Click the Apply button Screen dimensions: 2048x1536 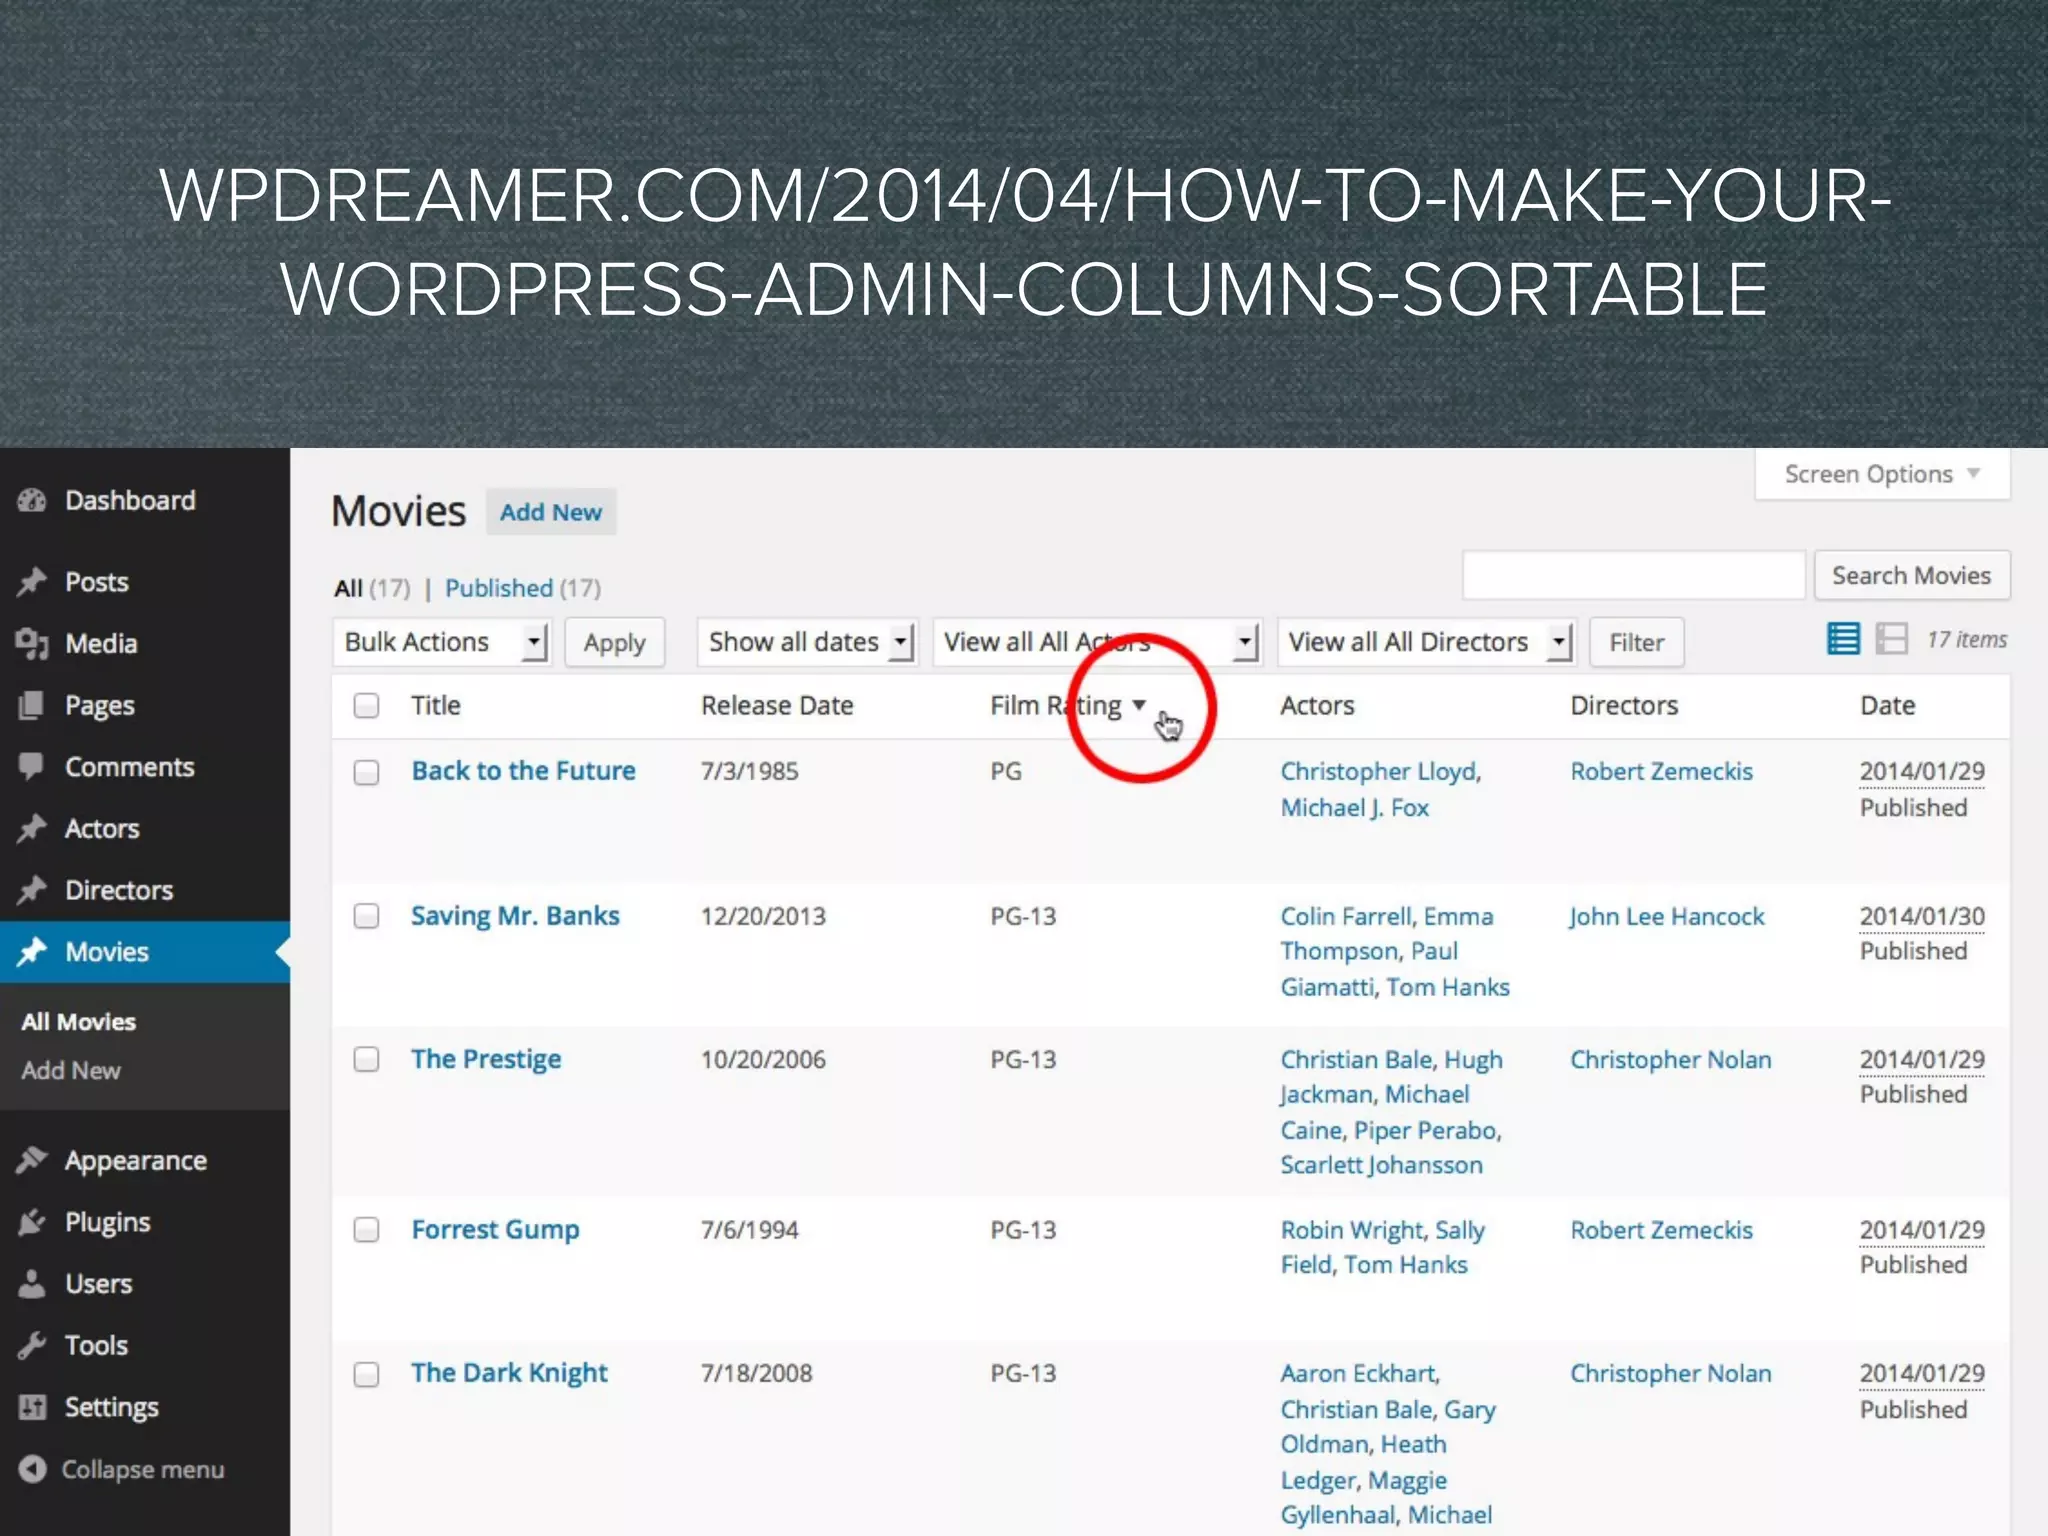[x=615, y=642]
